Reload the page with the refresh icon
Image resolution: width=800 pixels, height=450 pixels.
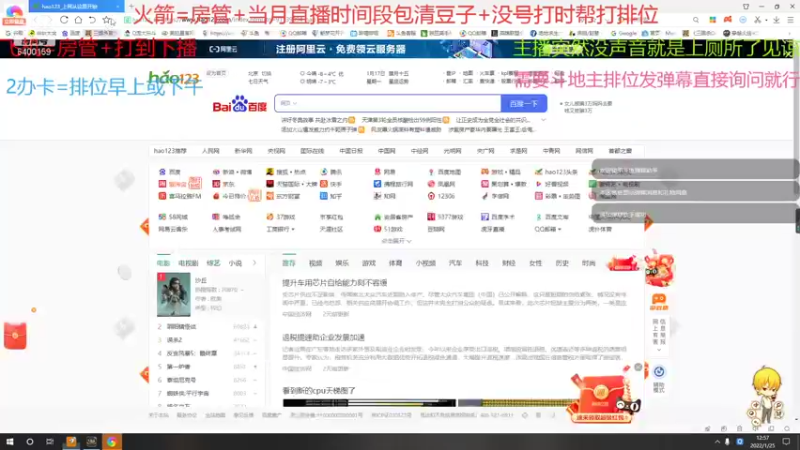[64, 20]
